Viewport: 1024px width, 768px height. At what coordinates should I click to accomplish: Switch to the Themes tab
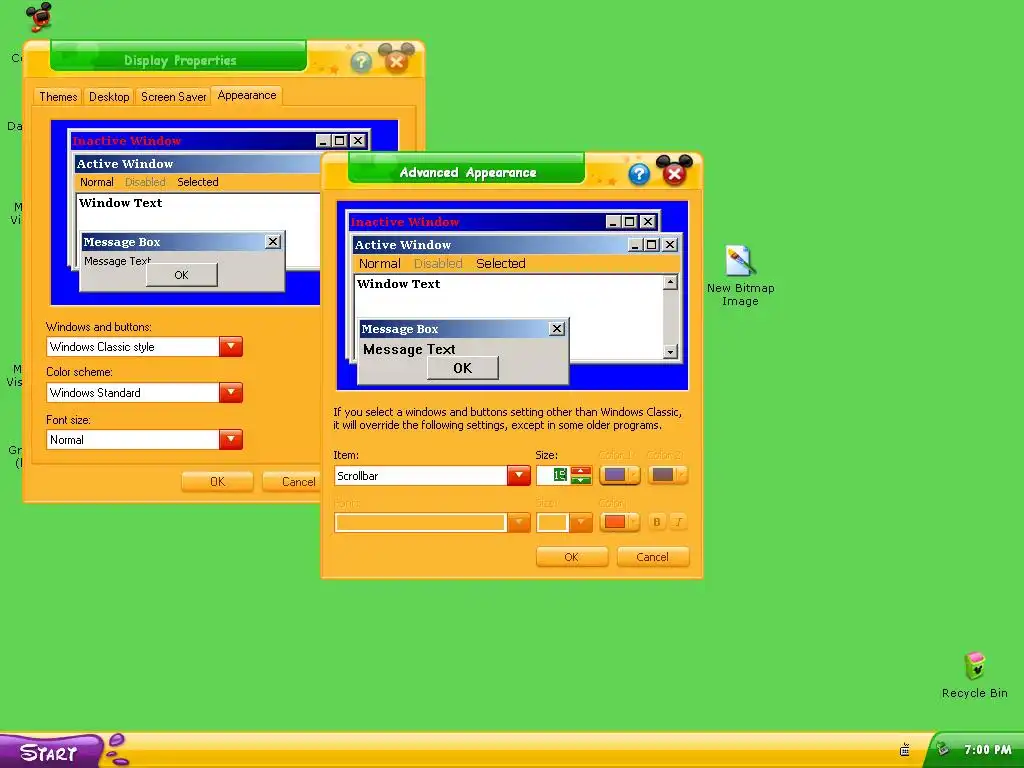57,97
